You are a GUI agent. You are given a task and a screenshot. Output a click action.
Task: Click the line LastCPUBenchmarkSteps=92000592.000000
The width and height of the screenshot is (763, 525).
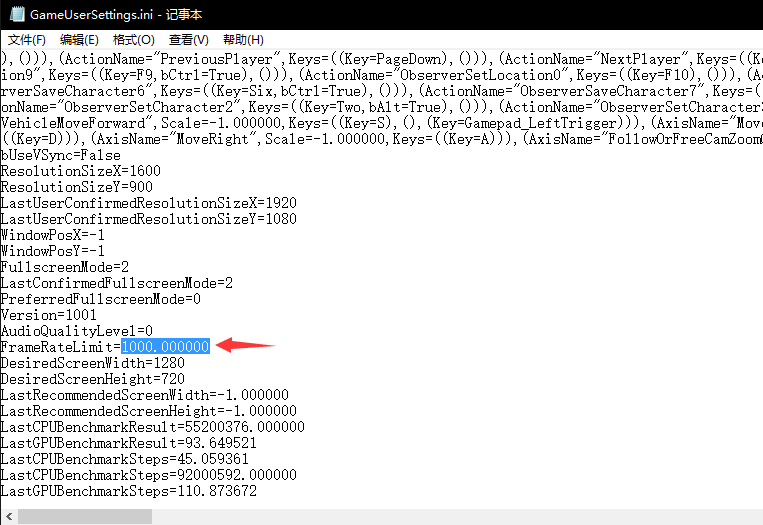148,475
